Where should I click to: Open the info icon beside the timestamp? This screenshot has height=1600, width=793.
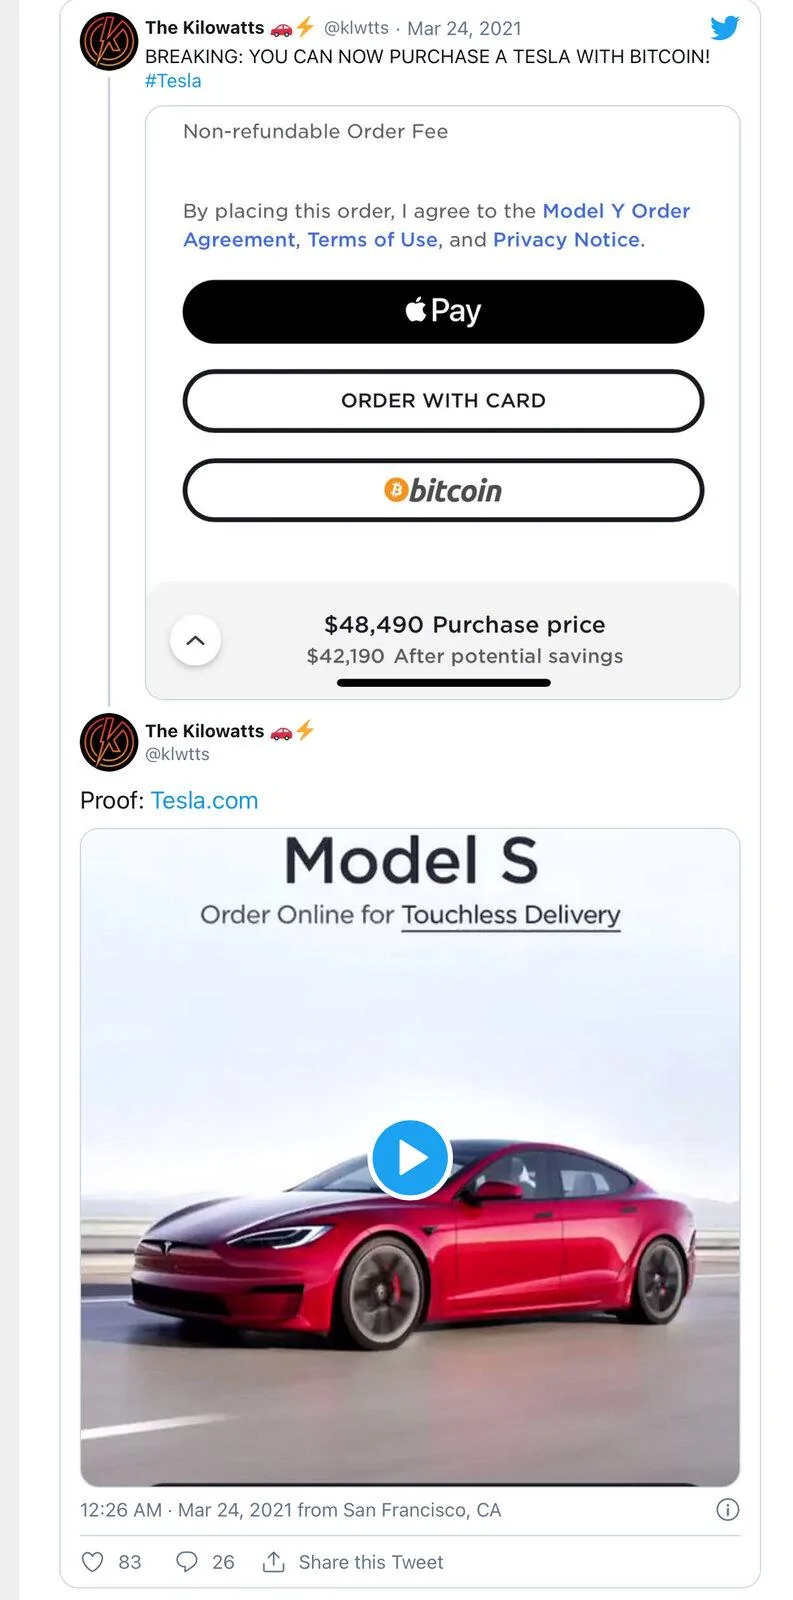tap(727, 1510)
